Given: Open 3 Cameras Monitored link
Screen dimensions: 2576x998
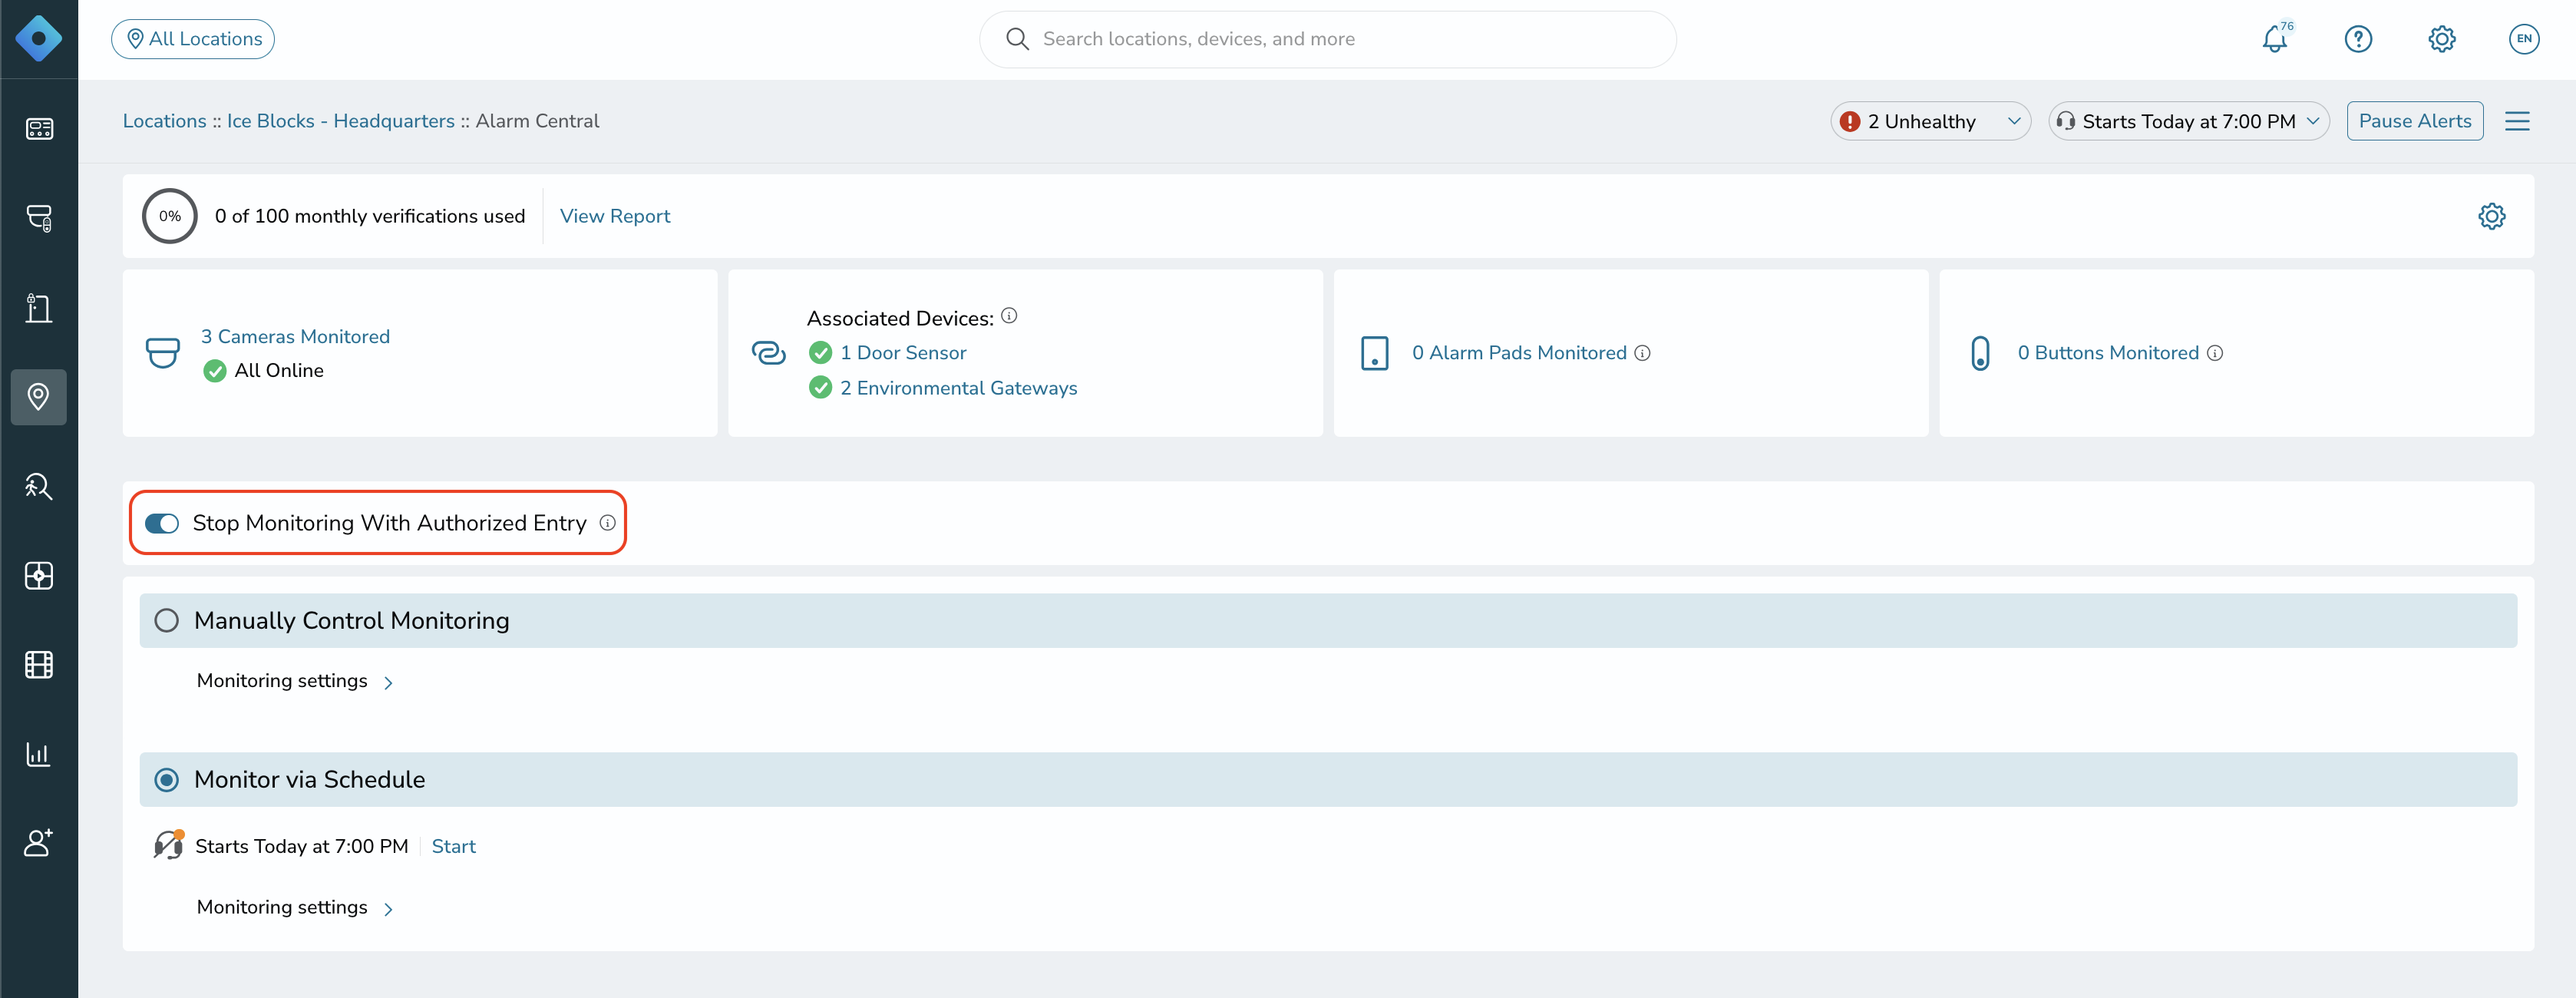Looking at the screenshot, I should [x=295, y=337].
